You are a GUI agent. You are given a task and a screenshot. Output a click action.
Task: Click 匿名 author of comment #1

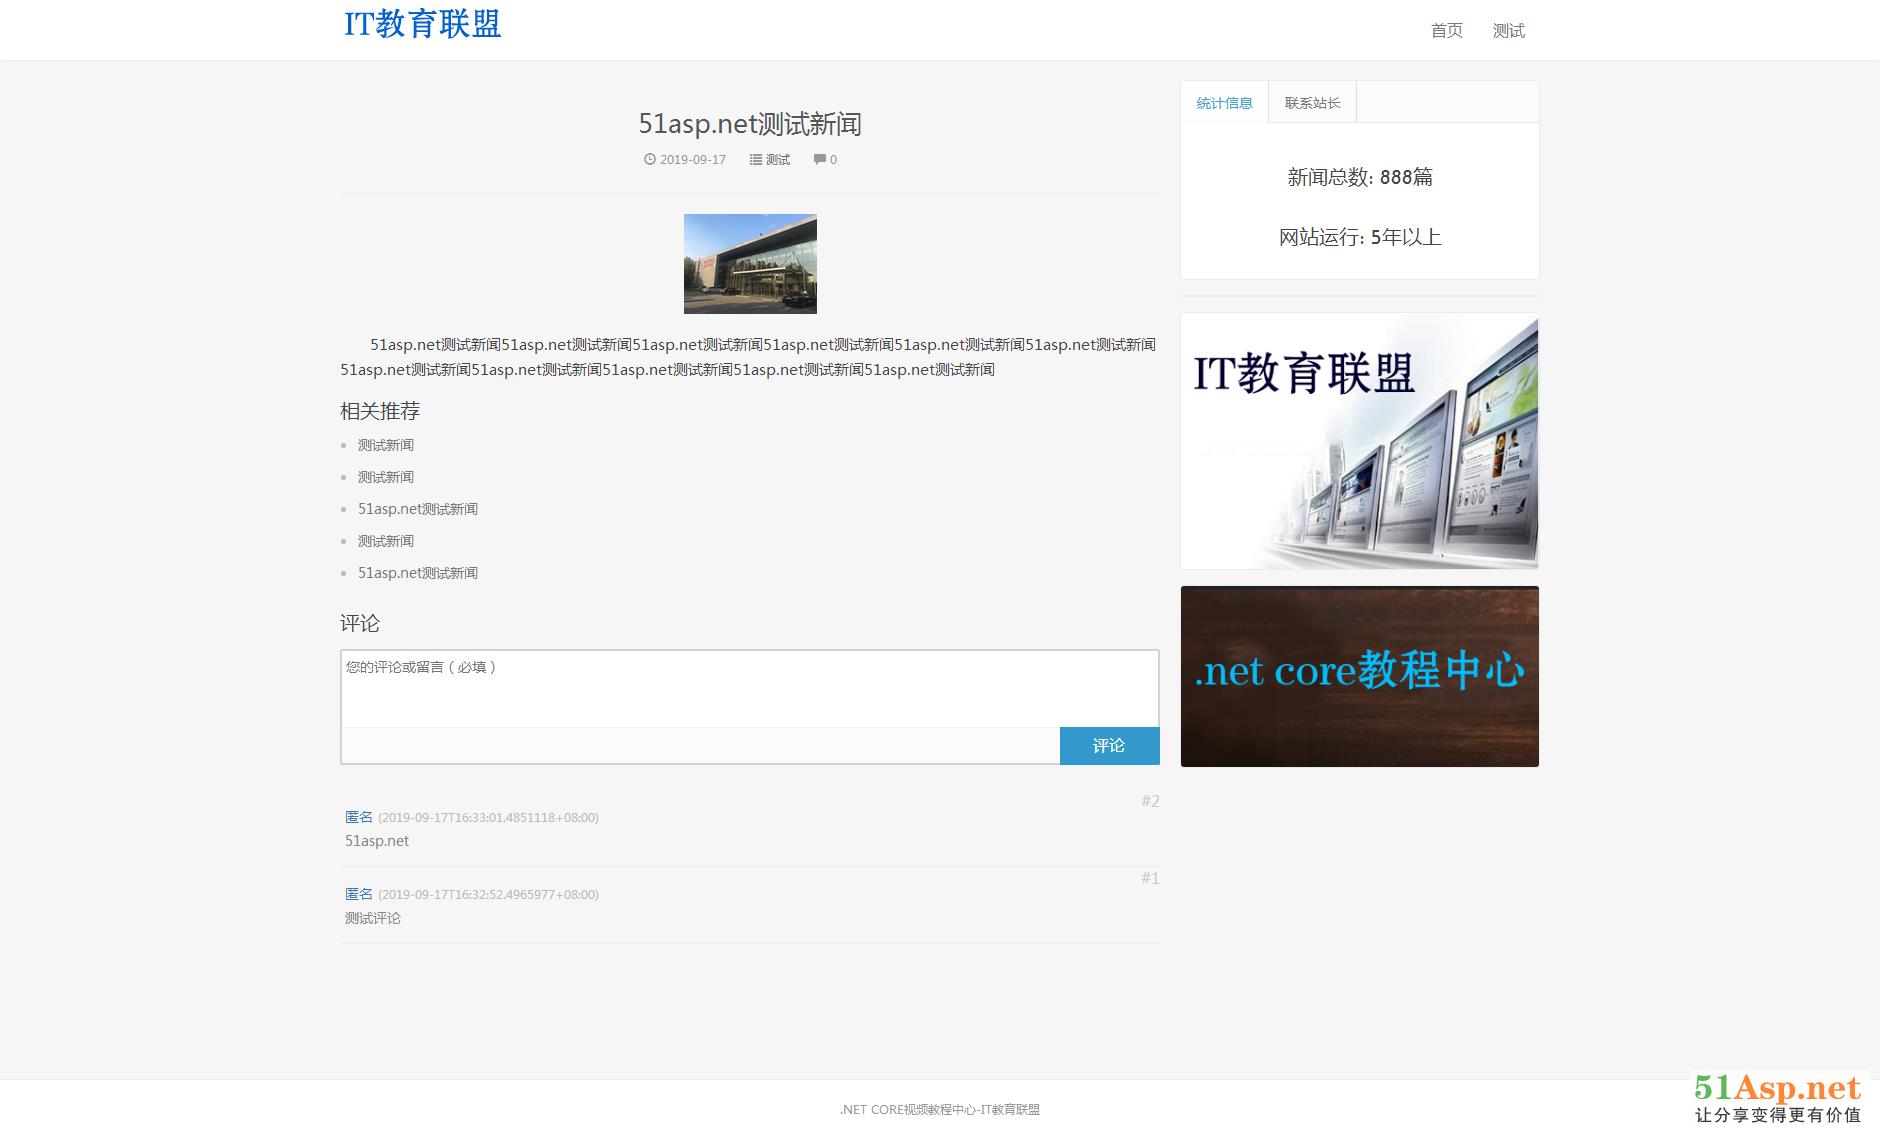(359, 894)
